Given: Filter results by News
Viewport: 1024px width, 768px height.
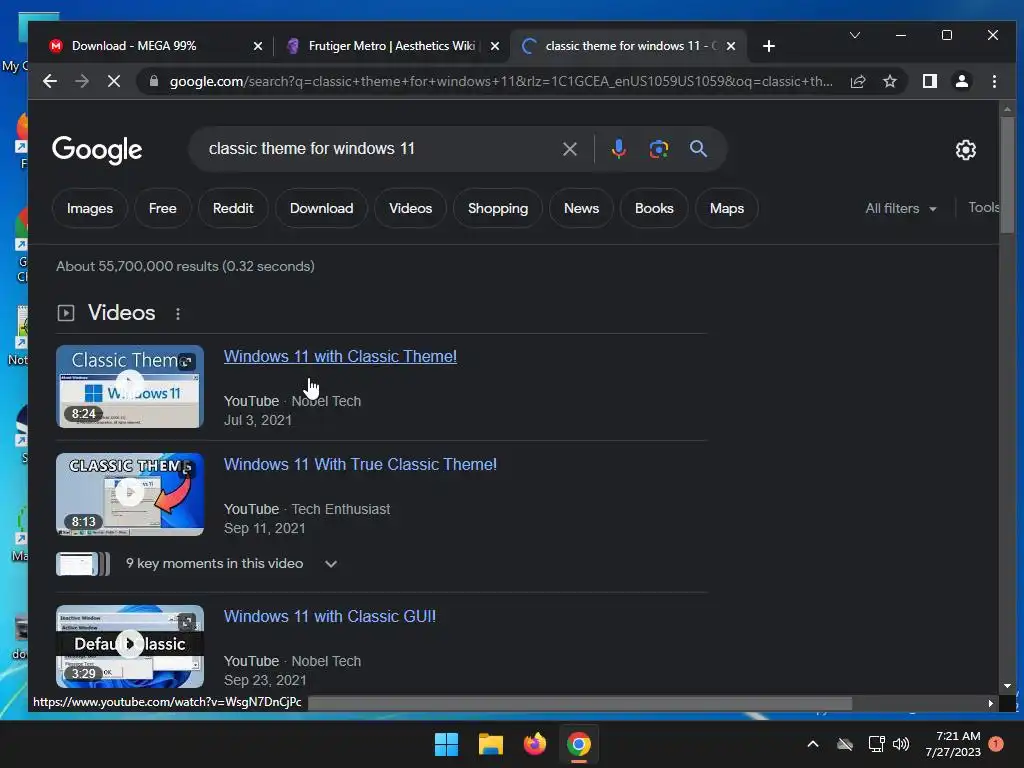Looking at the screenshot, I should pos(581,208).
